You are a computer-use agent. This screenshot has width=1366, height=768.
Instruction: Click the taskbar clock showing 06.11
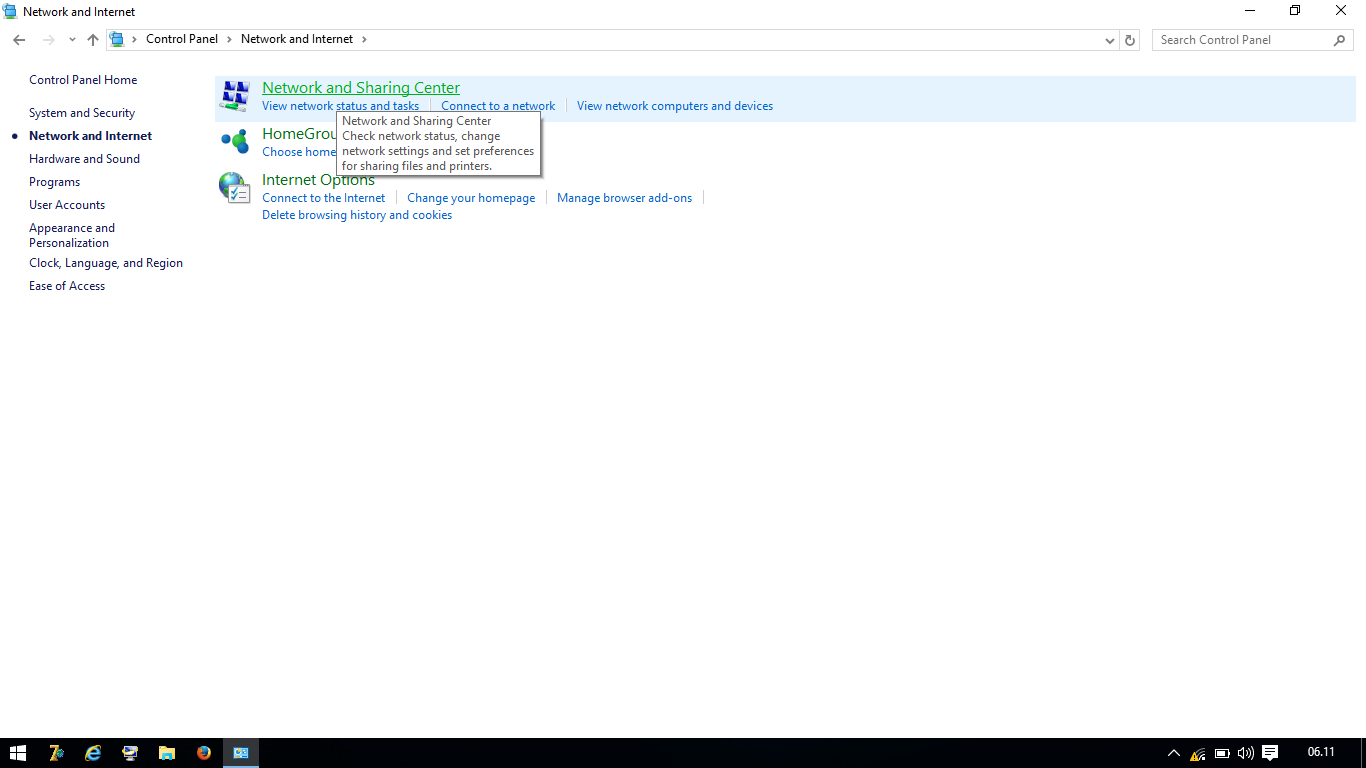(x=1321, y=752)
